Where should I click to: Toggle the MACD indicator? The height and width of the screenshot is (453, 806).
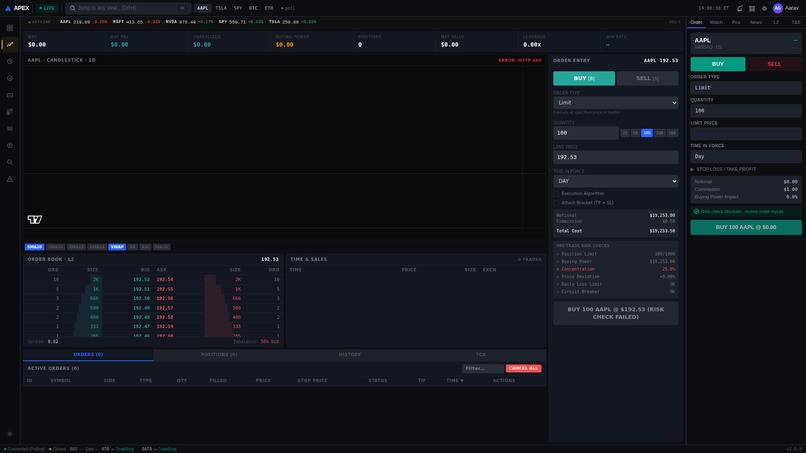[161, 247]
